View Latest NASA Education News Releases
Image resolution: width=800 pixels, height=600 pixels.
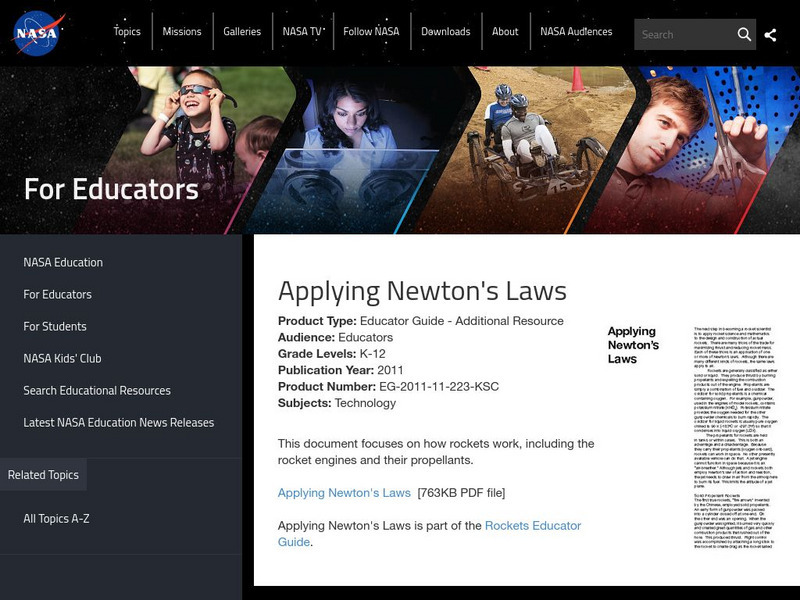pos(119,422)
